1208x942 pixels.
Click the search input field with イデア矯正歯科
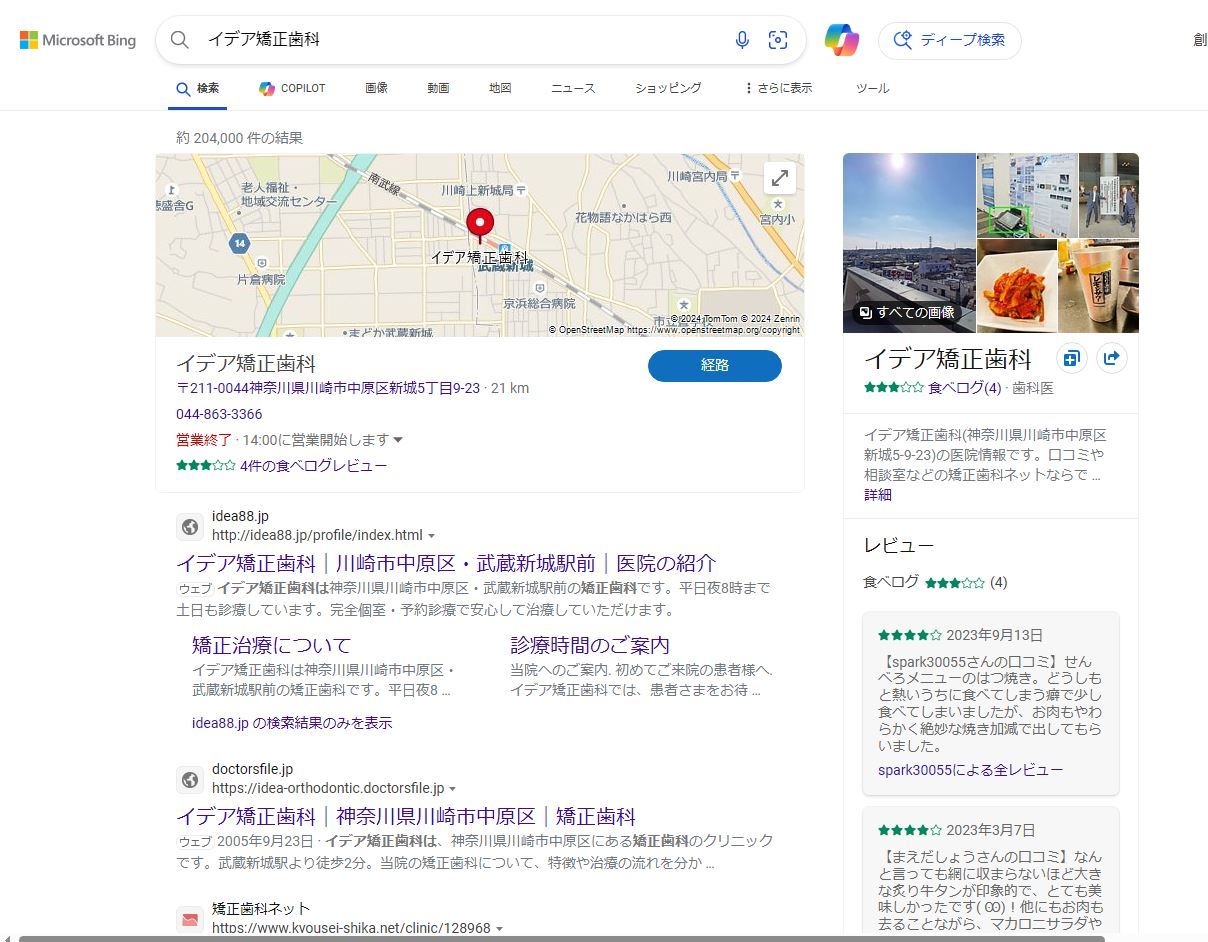point(462,40)
